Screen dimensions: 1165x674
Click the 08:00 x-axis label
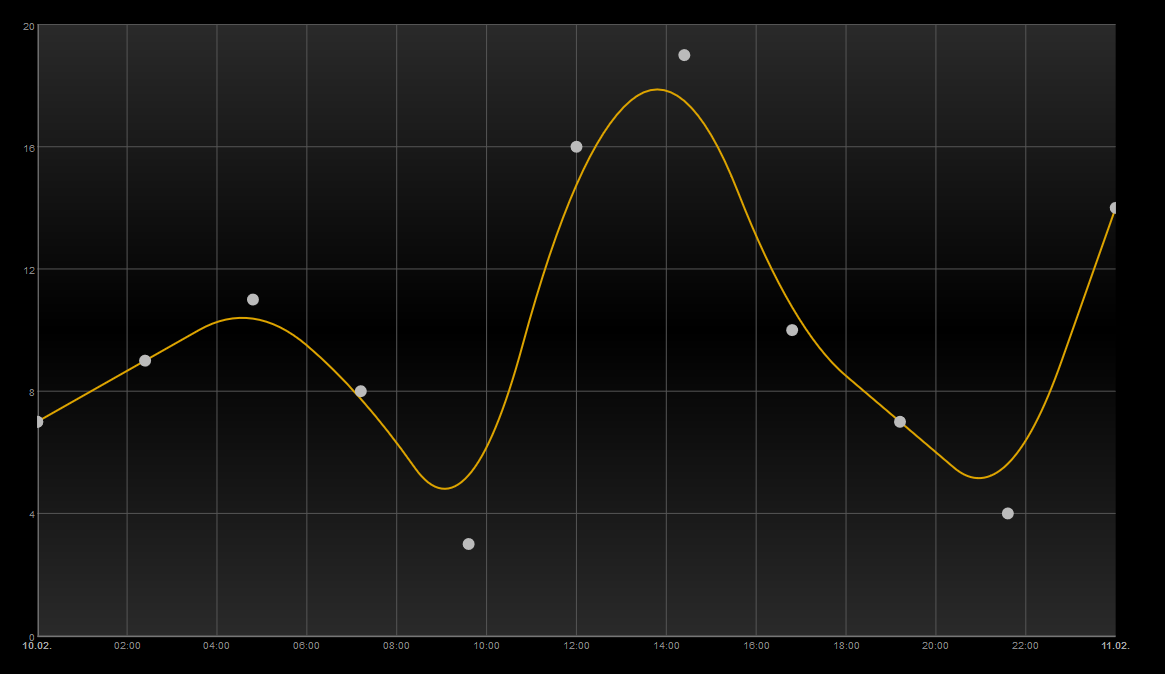396,646
